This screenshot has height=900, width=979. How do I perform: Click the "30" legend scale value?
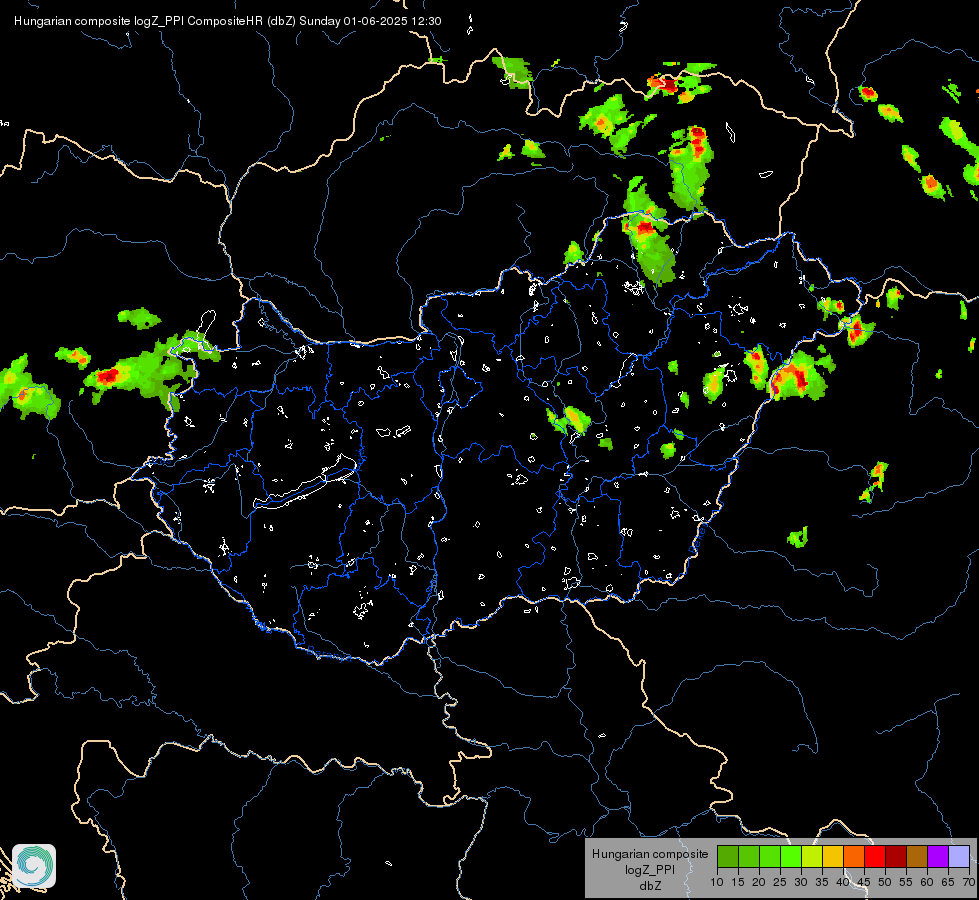point(801,883)
